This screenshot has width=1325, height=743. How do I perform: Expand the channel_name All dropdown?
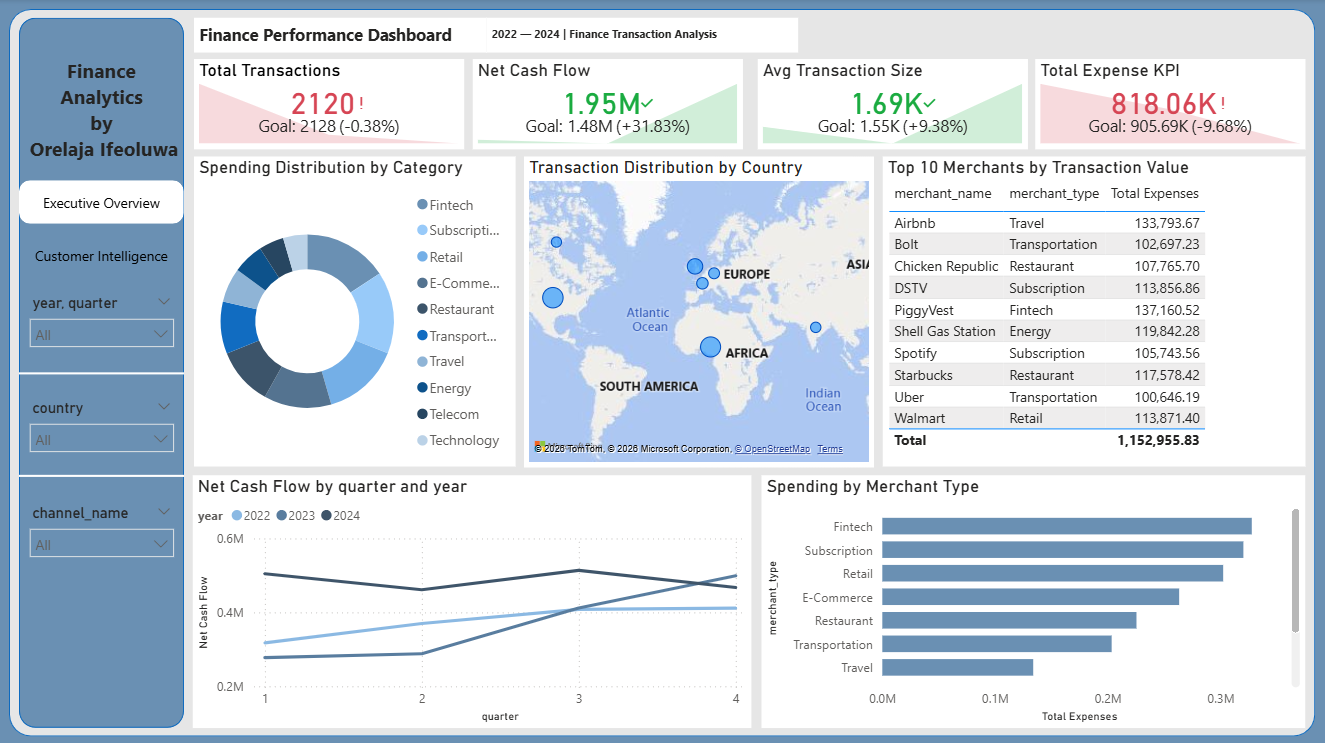pyautogui.click(x=103, y=544)
